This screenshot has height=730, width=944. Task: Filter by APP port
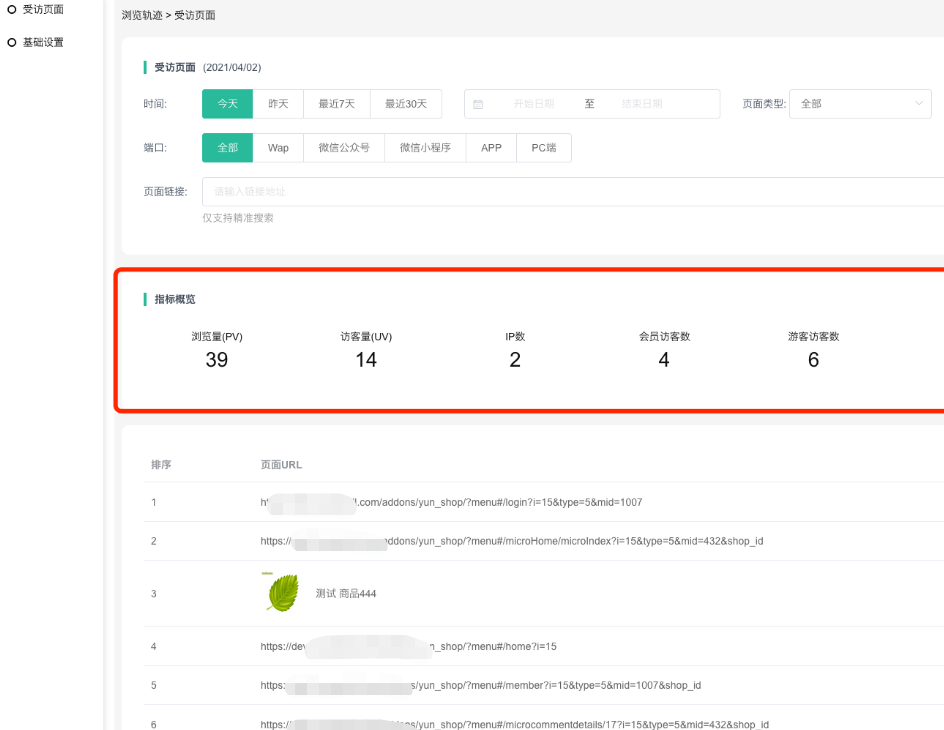(x=491, y=148)
